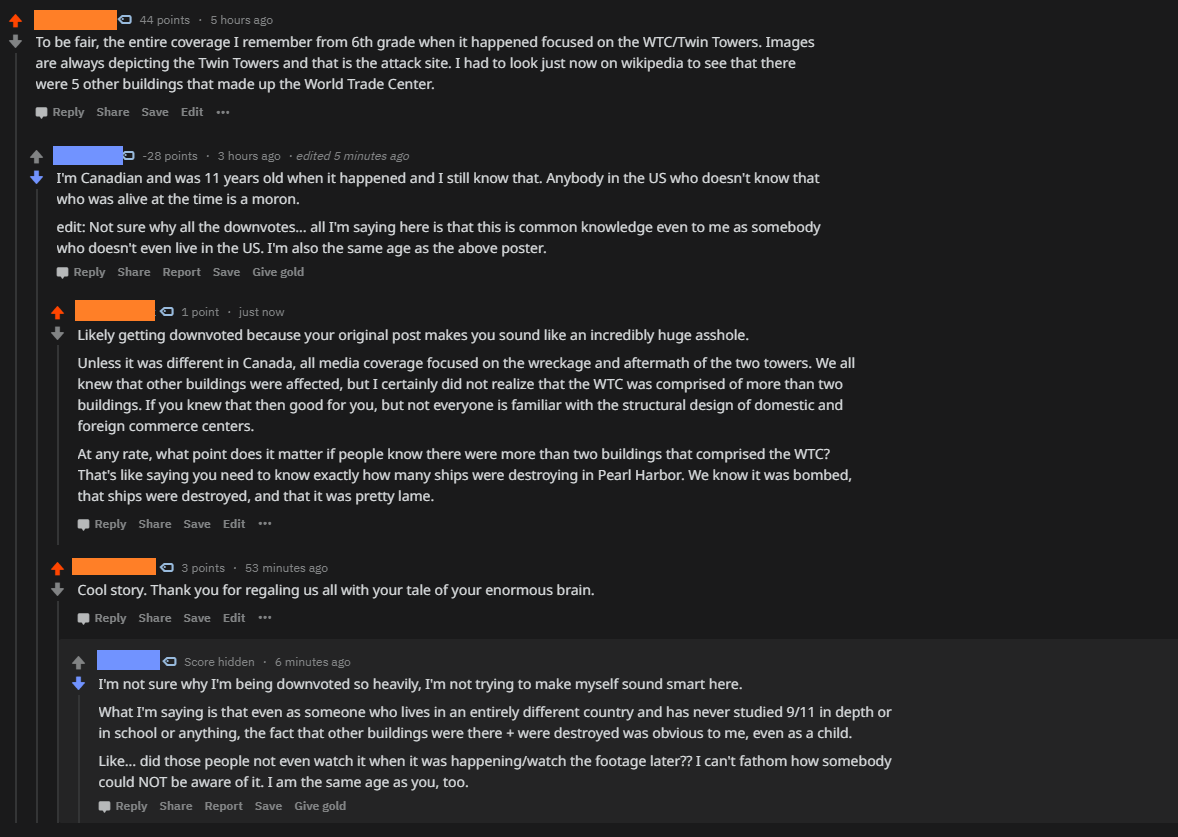Remove downvote on the -28 points comment
1178x837 pixels.
tap(37, 178)
